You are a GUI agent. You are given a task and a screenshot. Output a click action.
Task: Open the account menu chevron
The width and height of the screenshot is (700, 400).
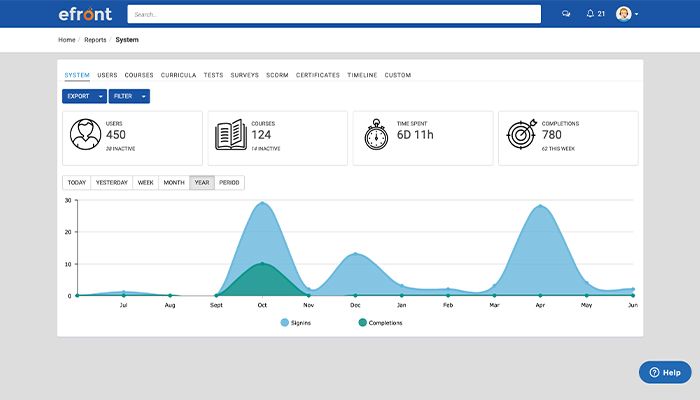637,15
